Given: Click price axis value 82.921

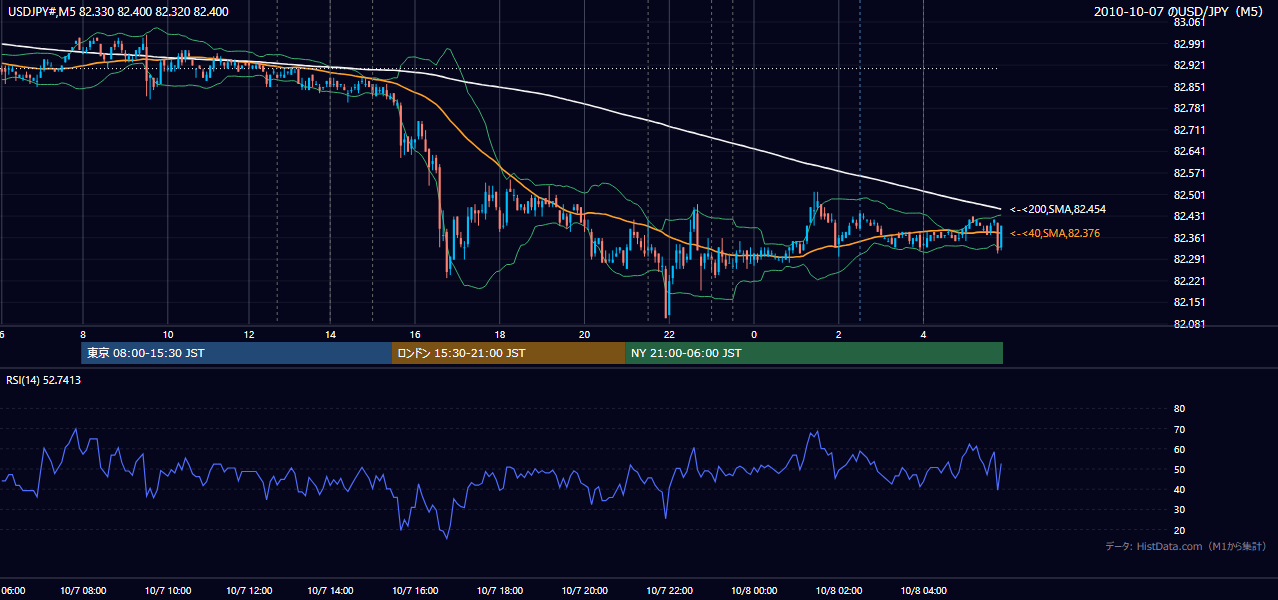Looking at the screenshot, I should (x=1189, y=65).
